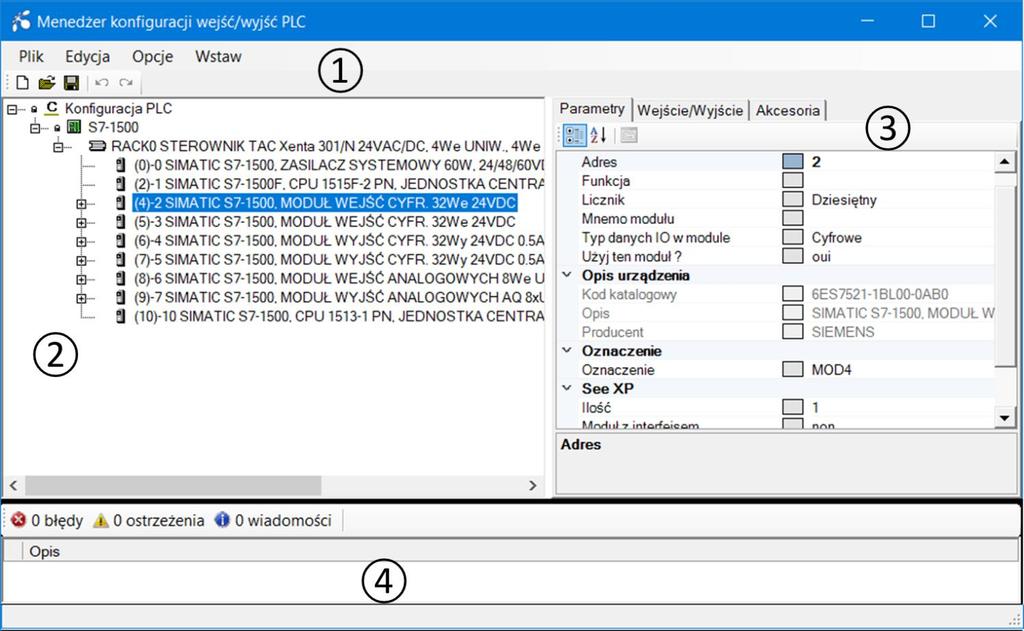Click the Undo arrow in the toolbar
The width and height of the screenshot is (1024, 631).
coord(101,82)
